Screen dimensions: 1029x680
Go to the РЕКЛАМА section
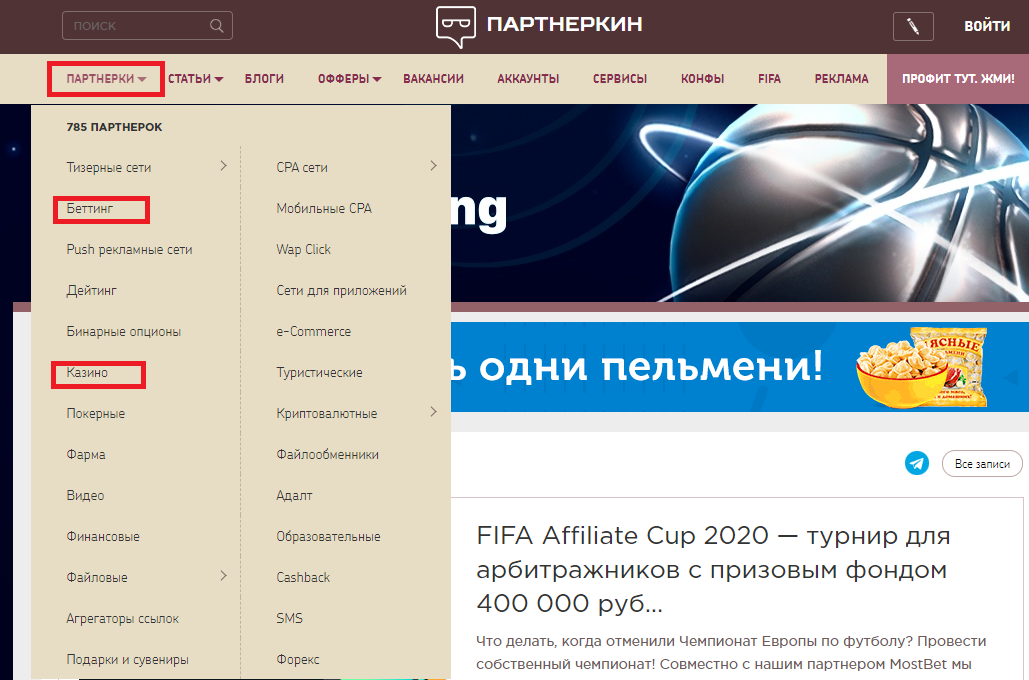(x=841, y=79)
